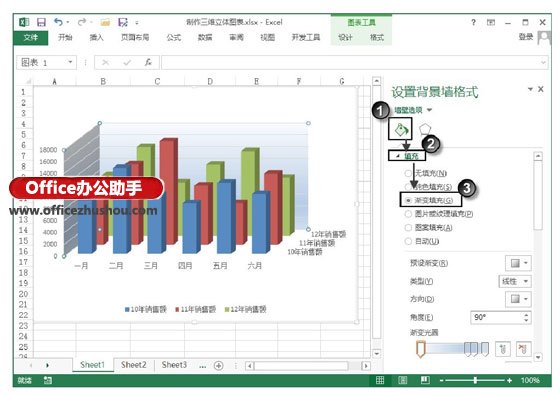Select the Fill & Line paint bucket icon
Viewport: 560px width, 395px height.
pos(401,129)
